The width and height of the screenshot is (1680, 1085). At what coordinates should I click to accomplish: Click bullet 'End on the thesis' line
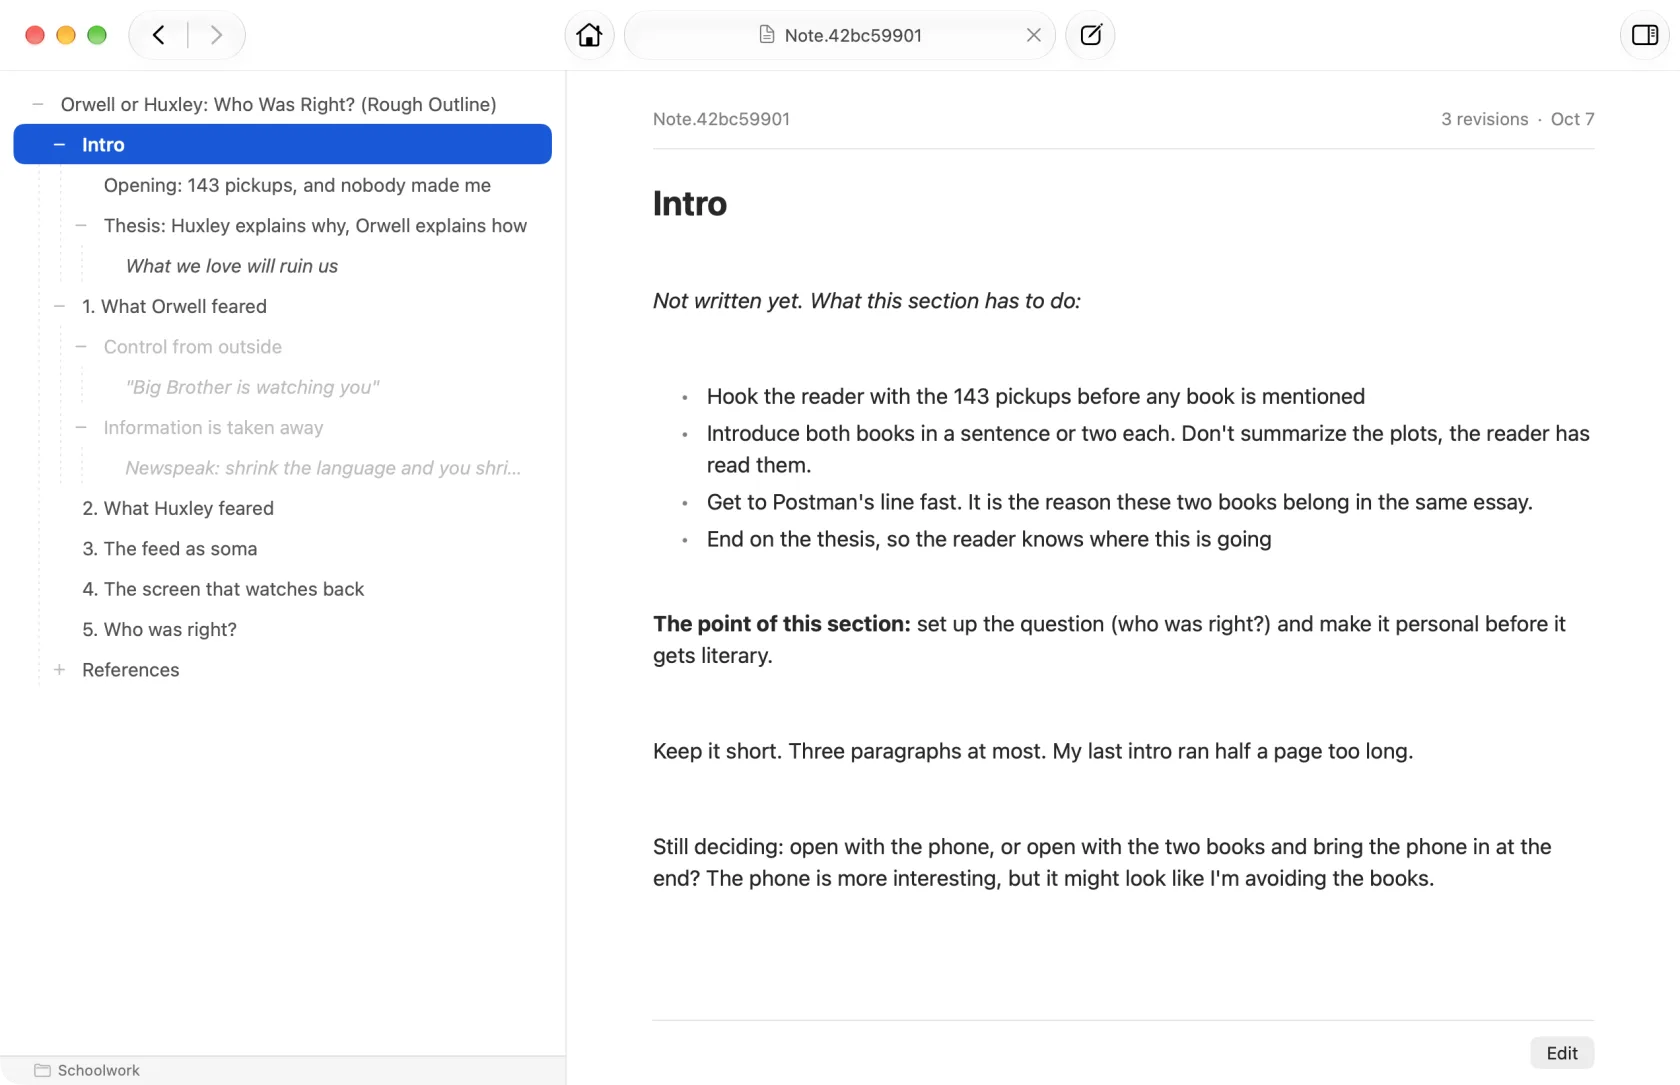tap(989, 539)
